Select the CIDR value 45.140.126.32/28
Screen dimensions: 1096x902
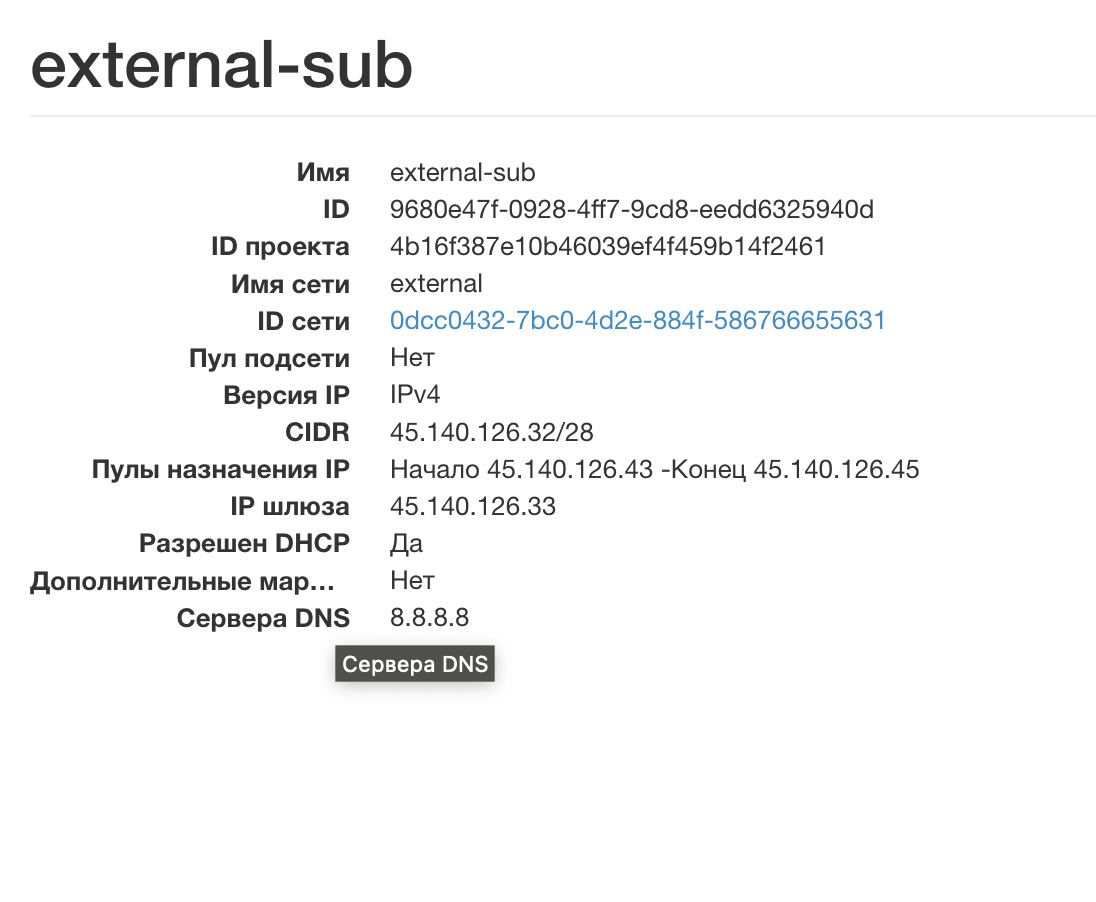[x=491, y=432]
